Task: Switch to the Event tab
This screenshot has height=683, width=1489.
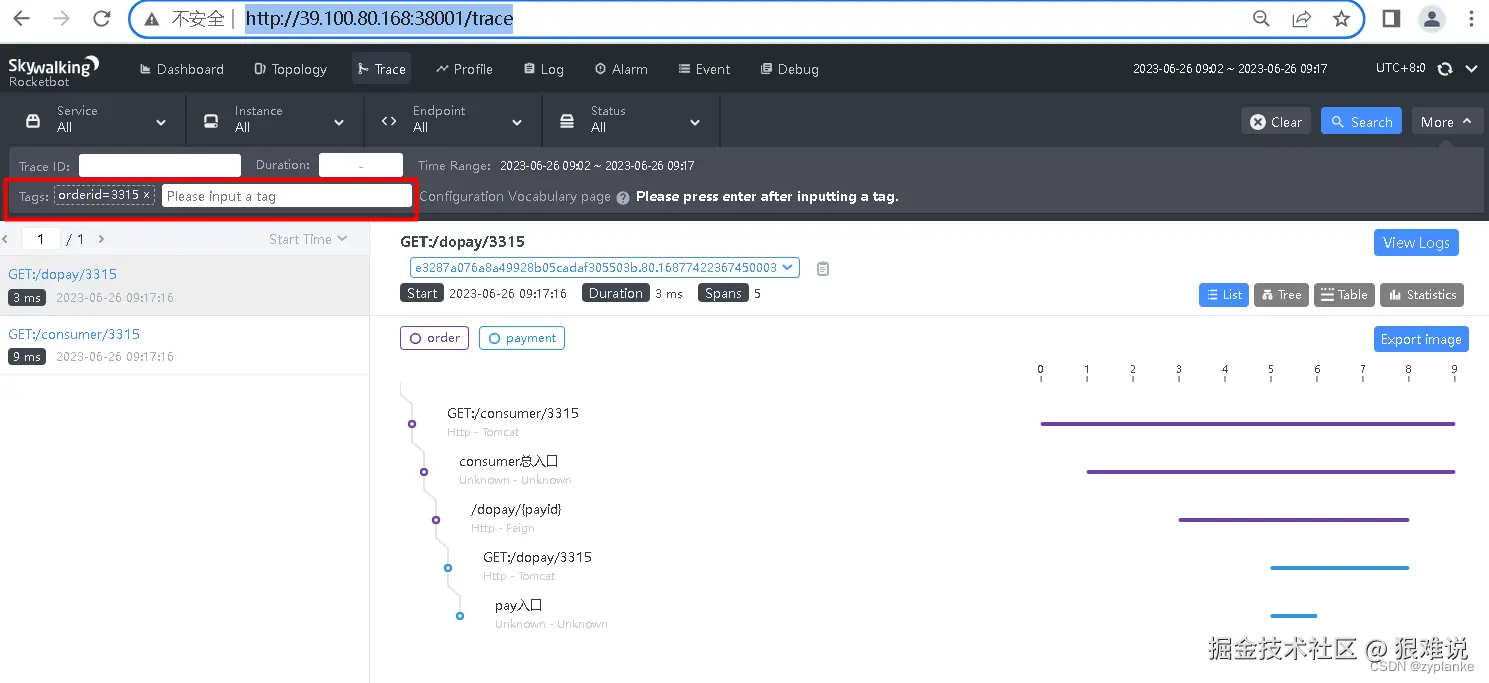Action: tap(705, 69)
